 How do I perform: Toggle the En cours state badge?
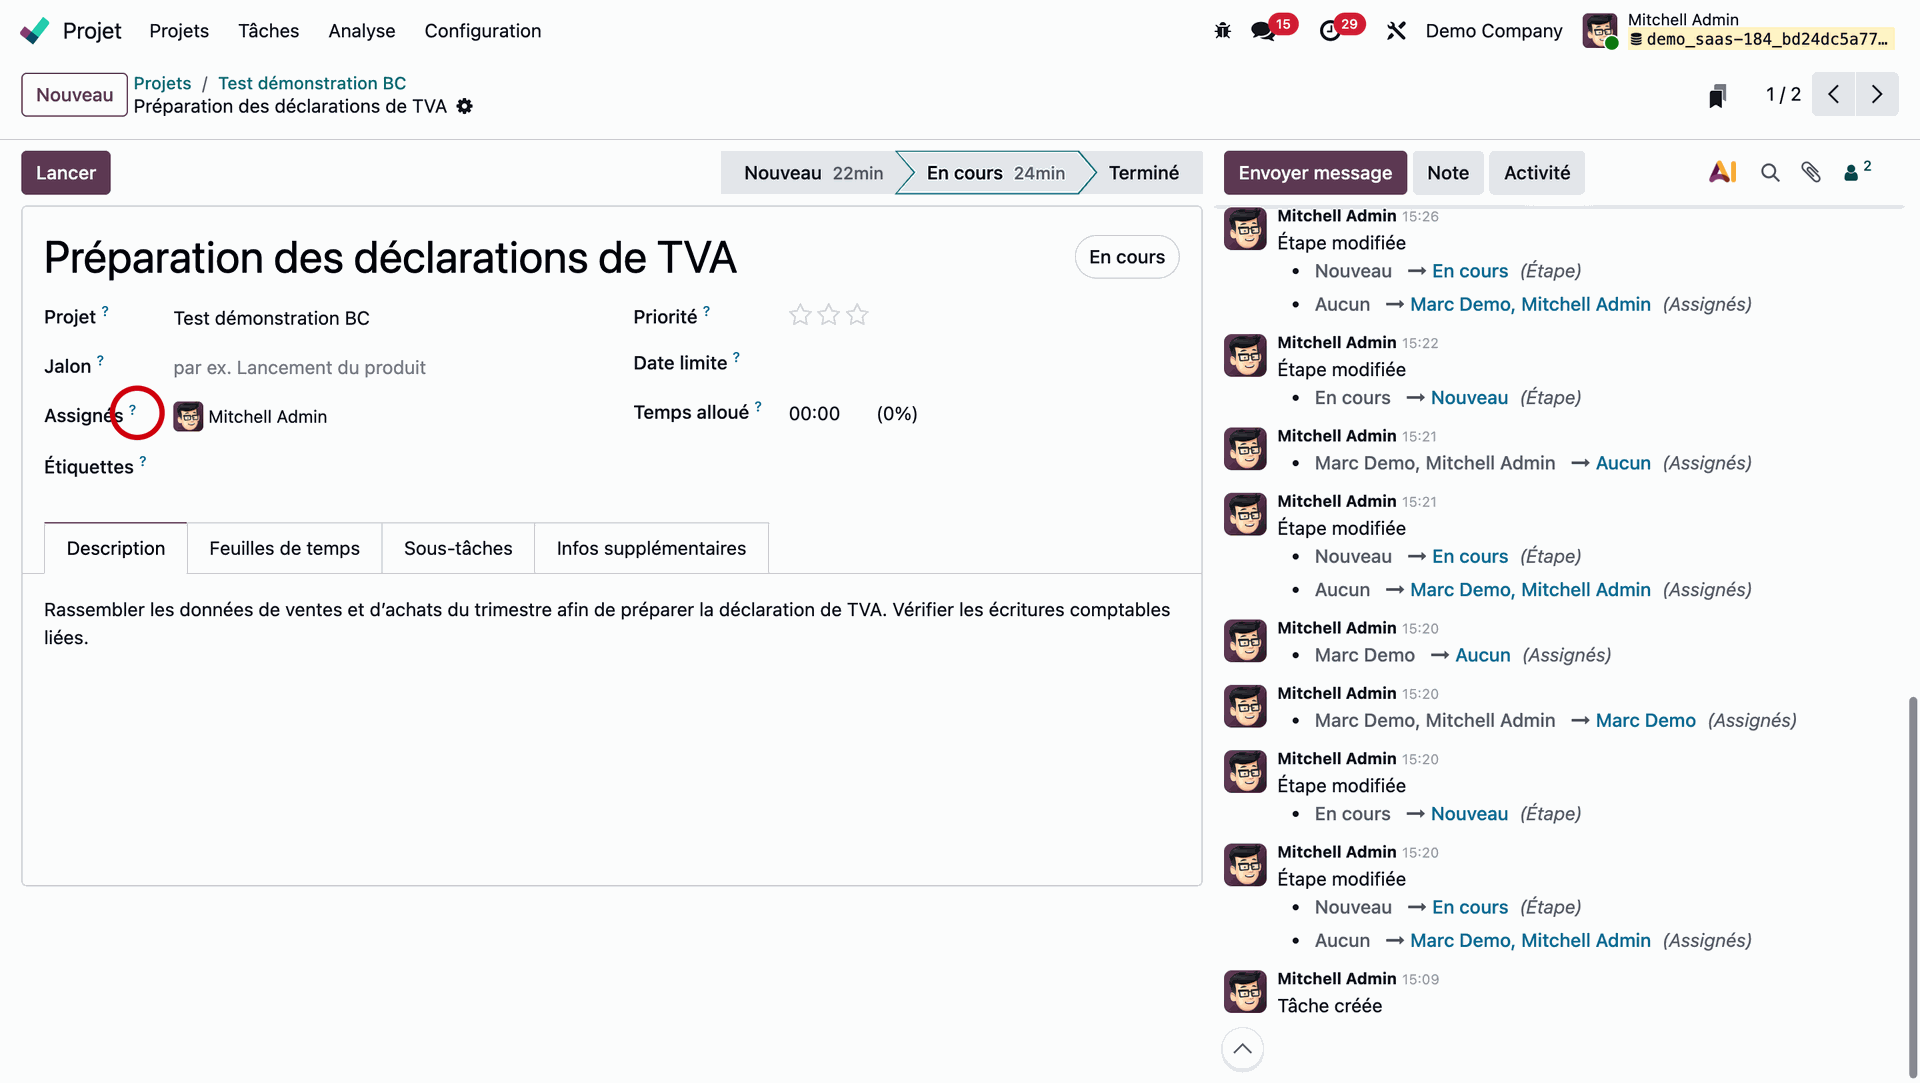[1126, 257]
